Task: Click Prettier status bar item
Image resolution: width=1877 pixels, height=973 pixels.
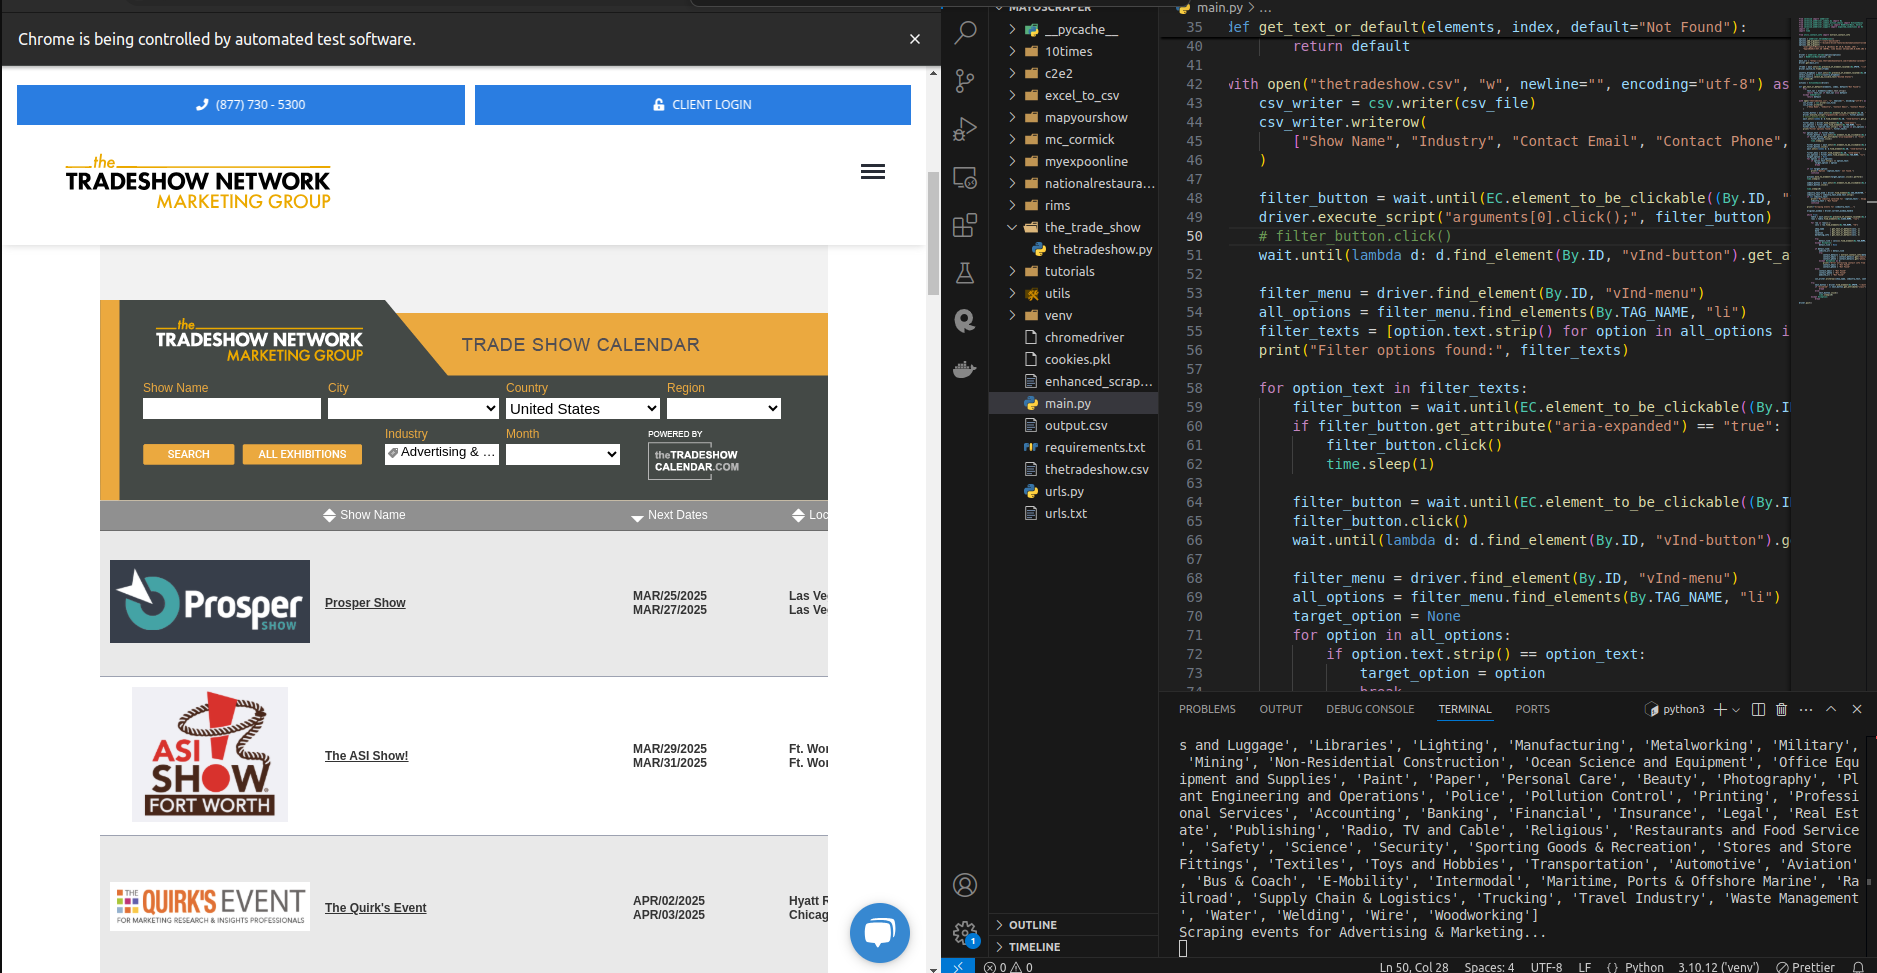Action: [x=1805, y=967]
